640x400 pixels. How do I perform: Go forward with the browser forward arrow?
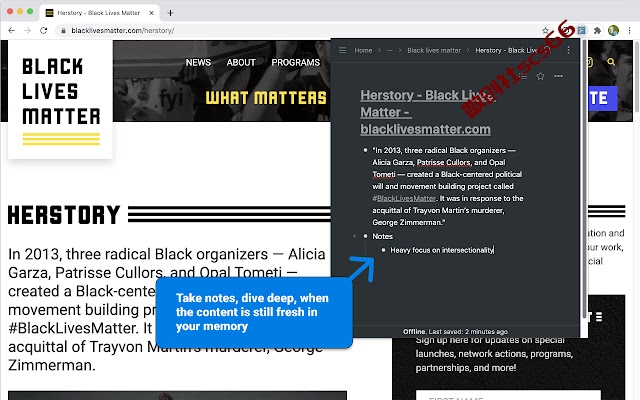[27, 31]
